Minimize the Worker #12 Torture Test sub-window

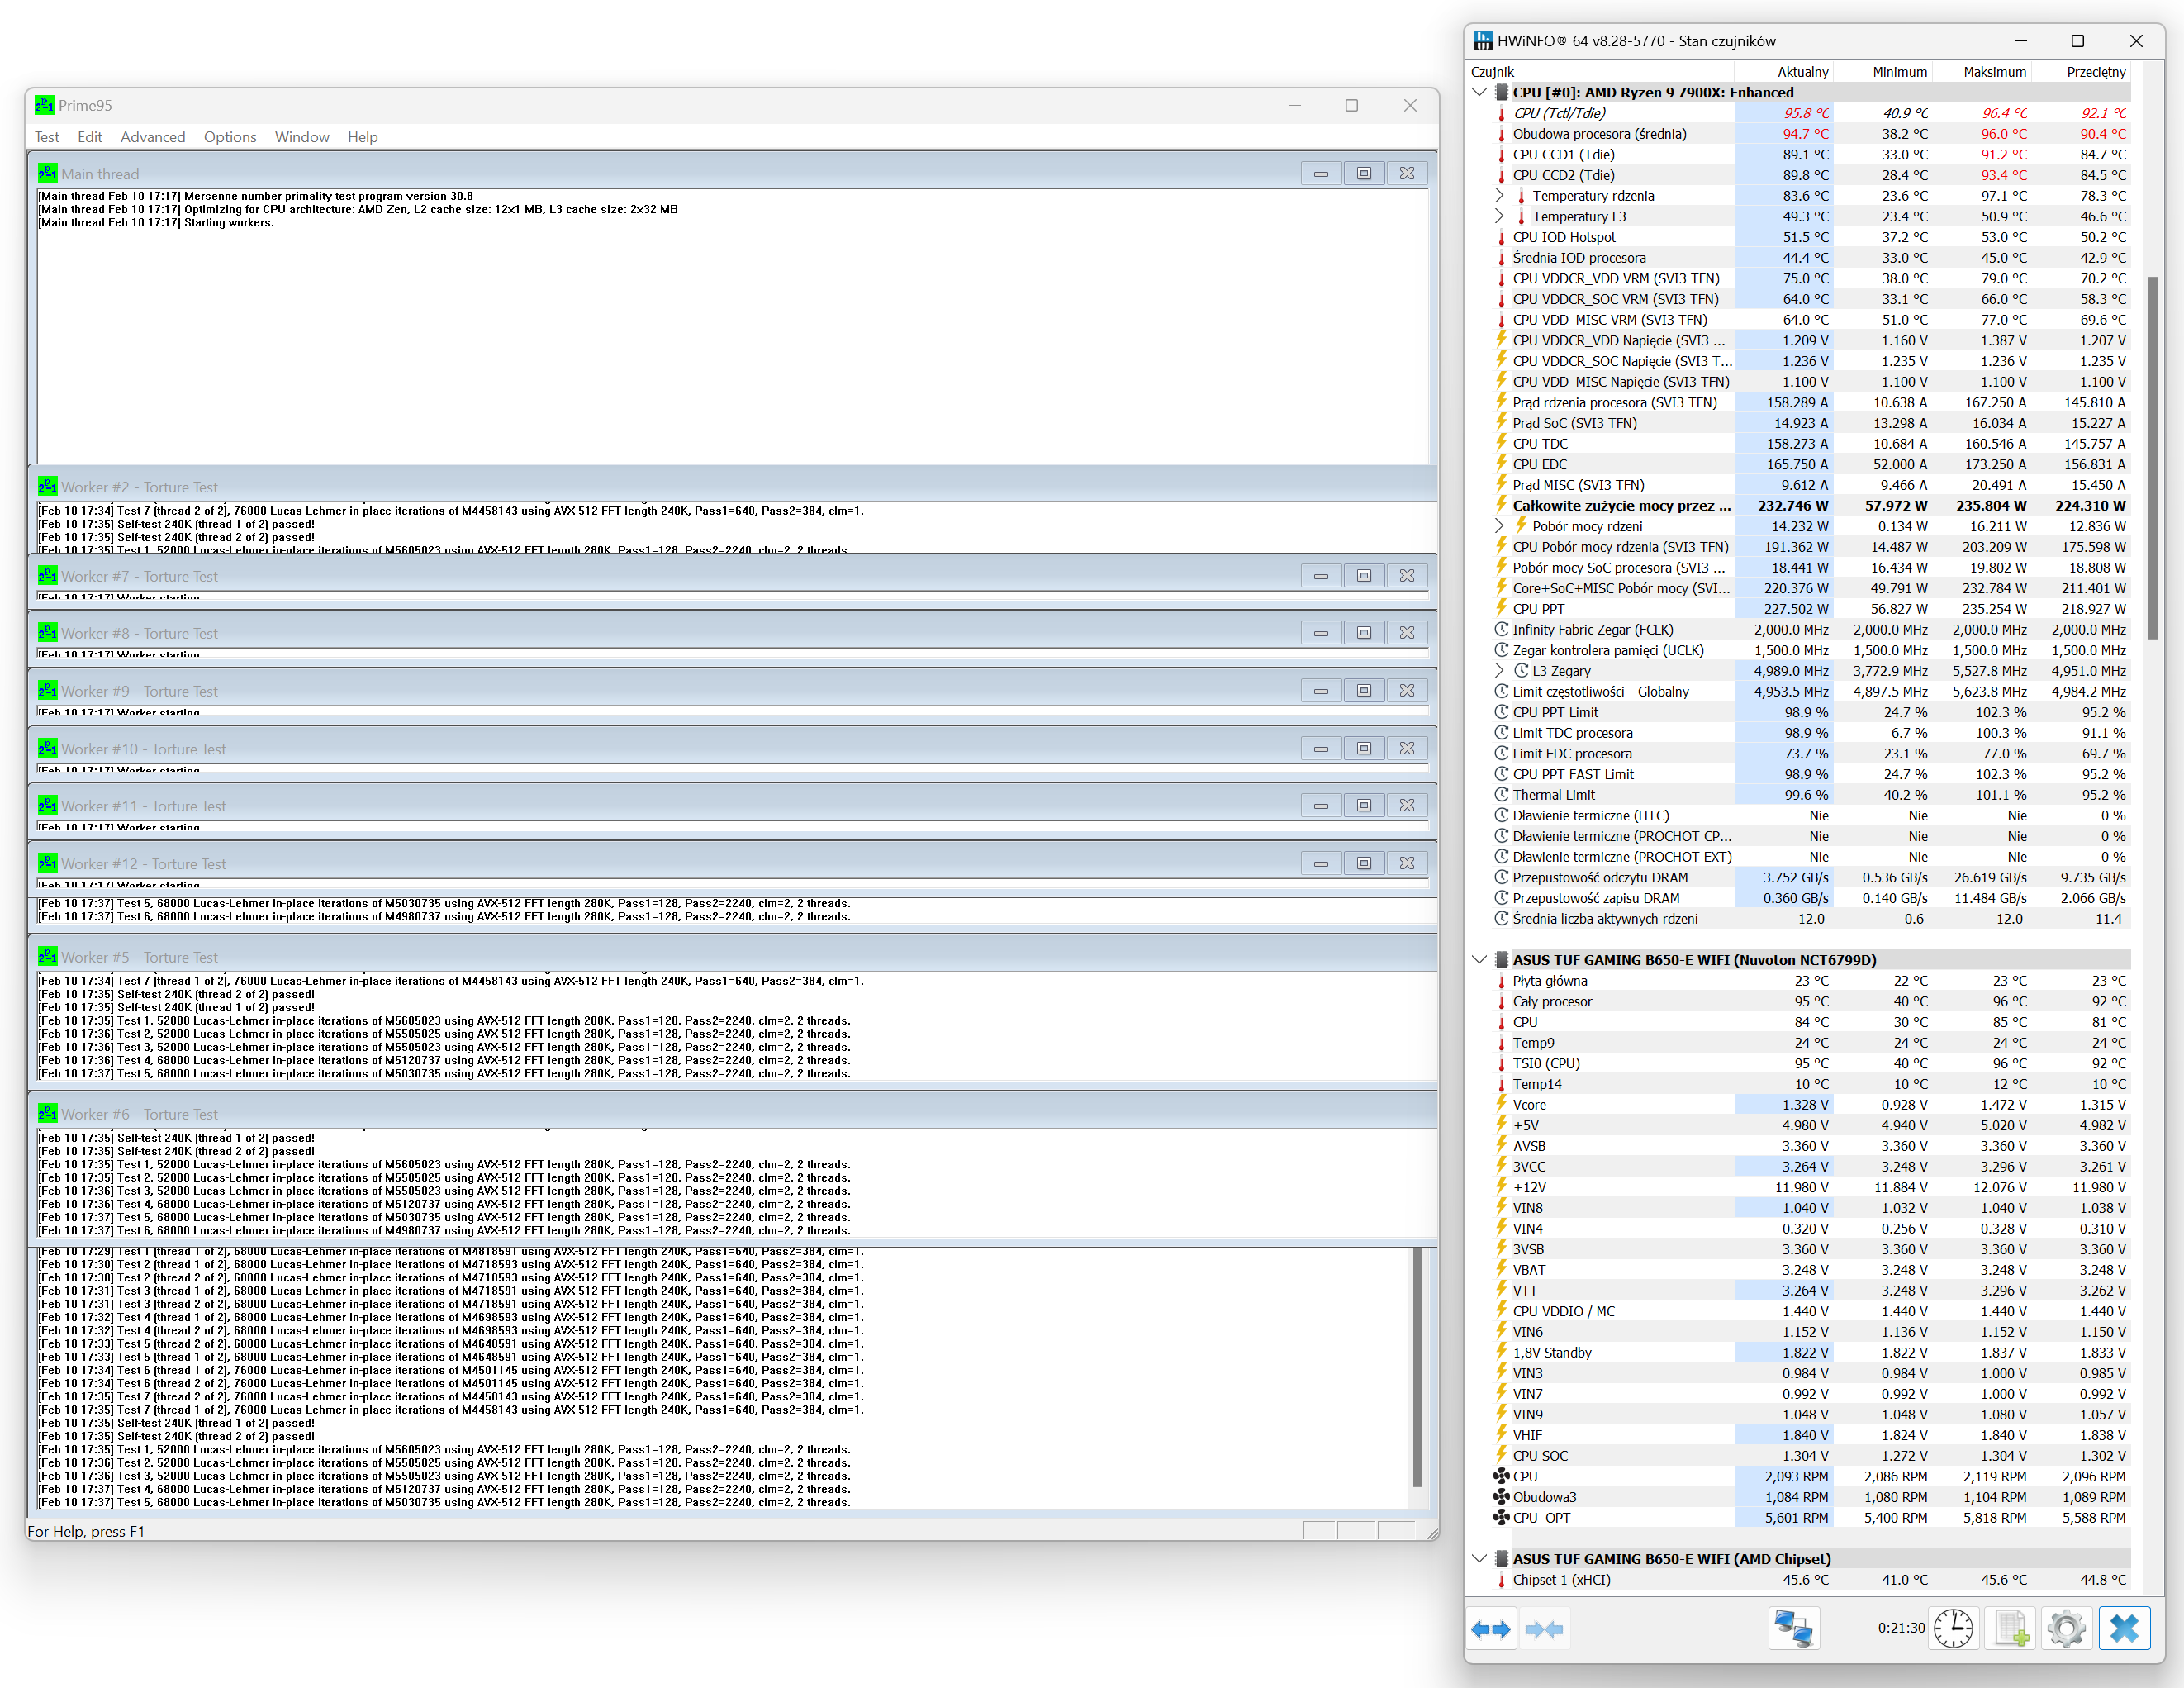1321,864
